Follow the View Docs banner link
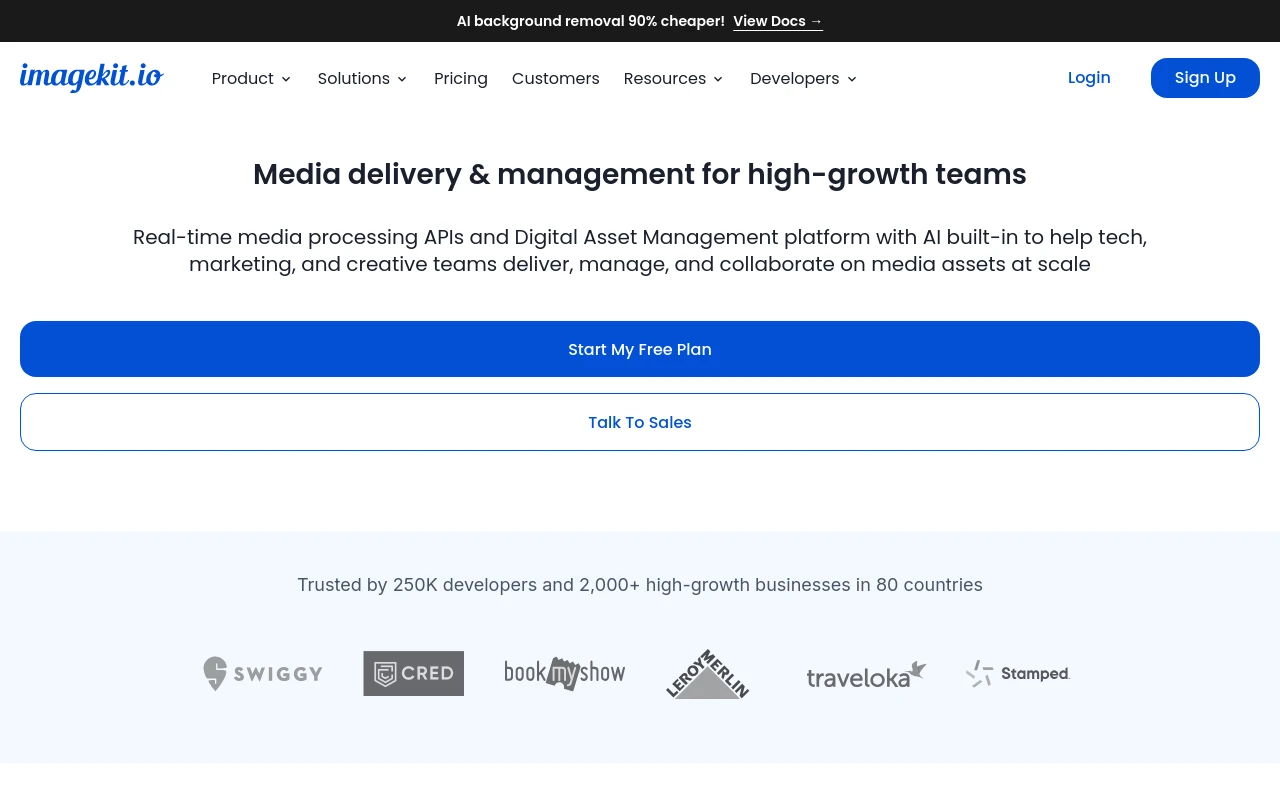Screen dimensions: 1280x800 (x=777, y=21)
